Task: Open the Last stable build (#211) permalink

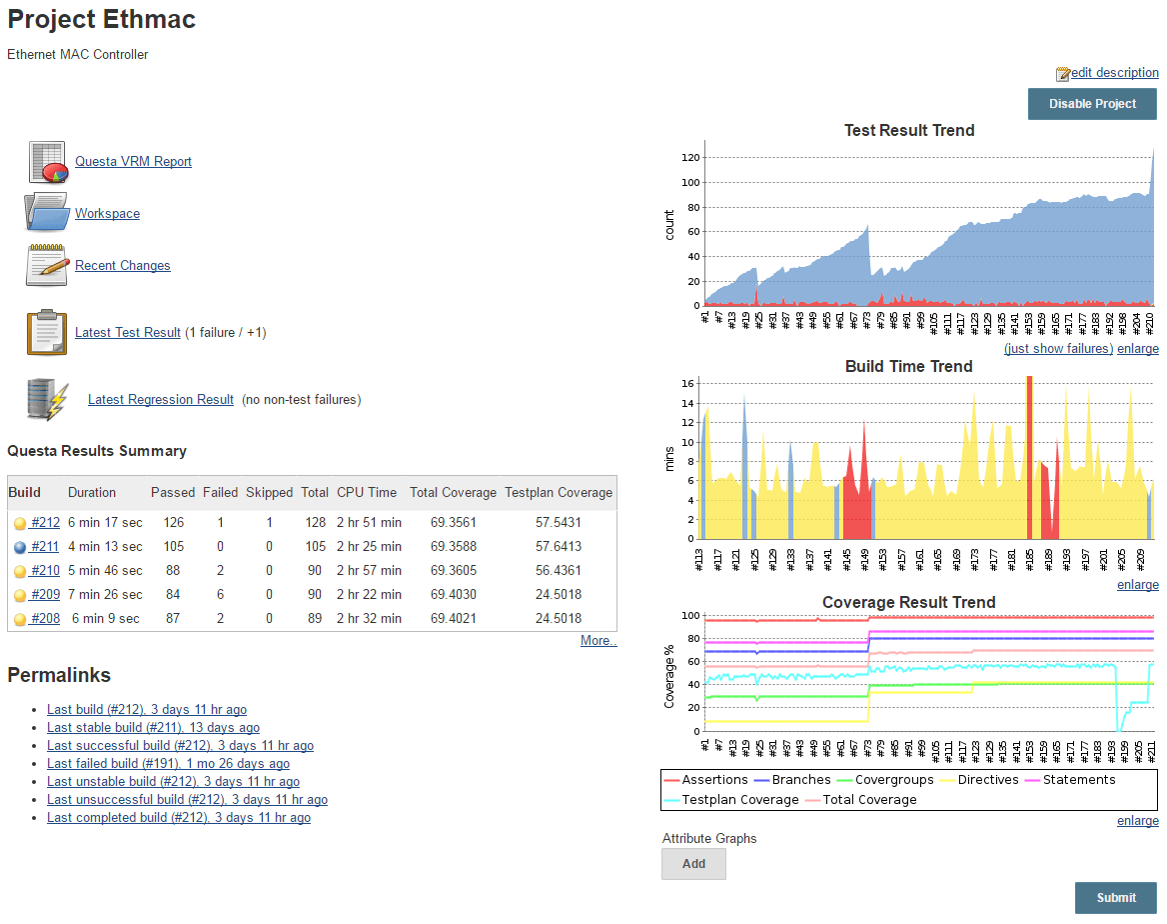Action: click(x=152, y=727)
